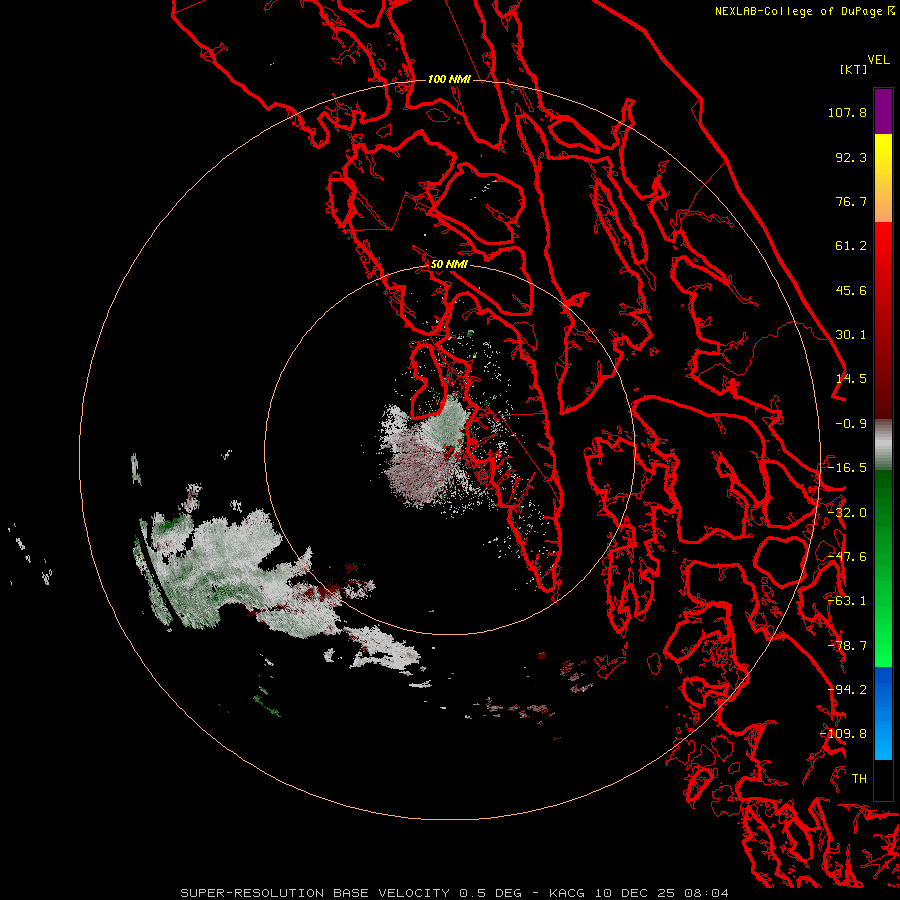This screenshot has width=900, height=900.
Task: Click the TH legend label
Action: click(859, 779)
